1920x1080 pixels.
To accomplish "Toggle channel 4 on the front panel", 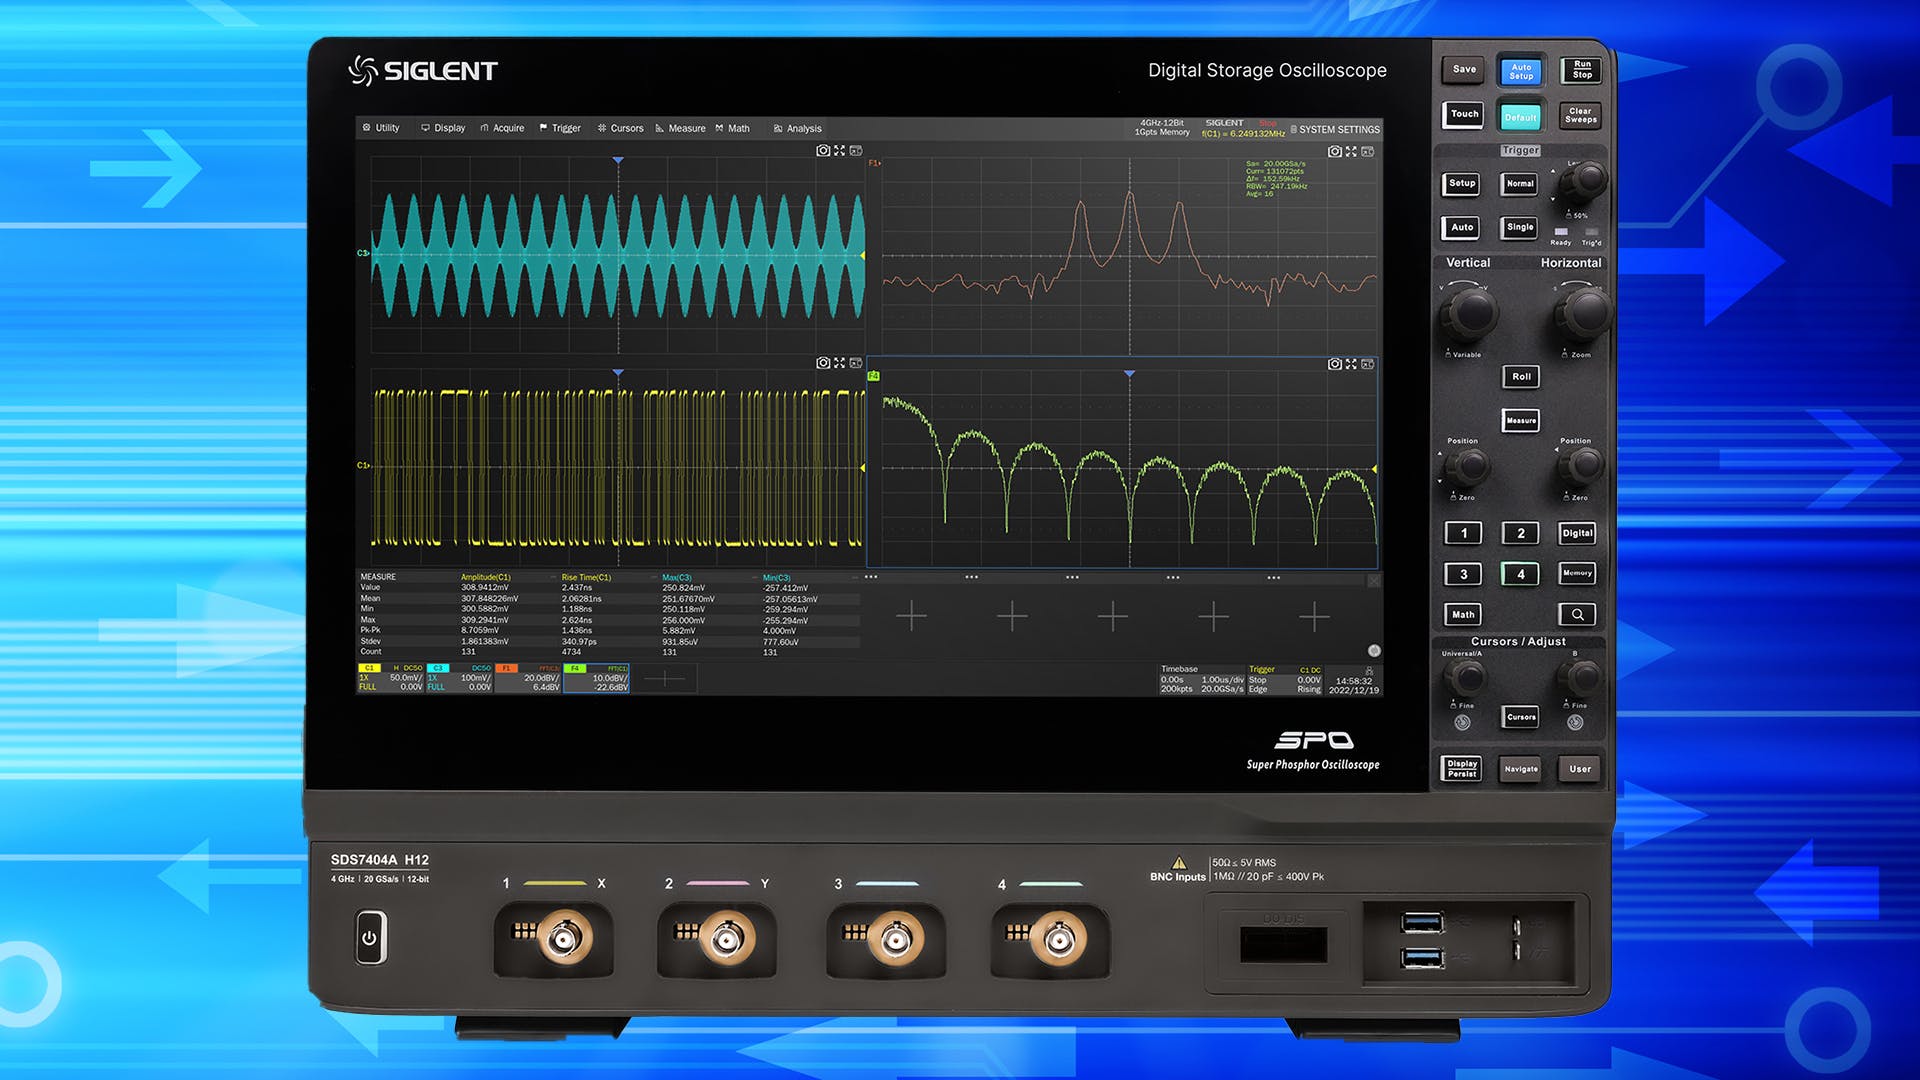I will [x=1520, y=574].
